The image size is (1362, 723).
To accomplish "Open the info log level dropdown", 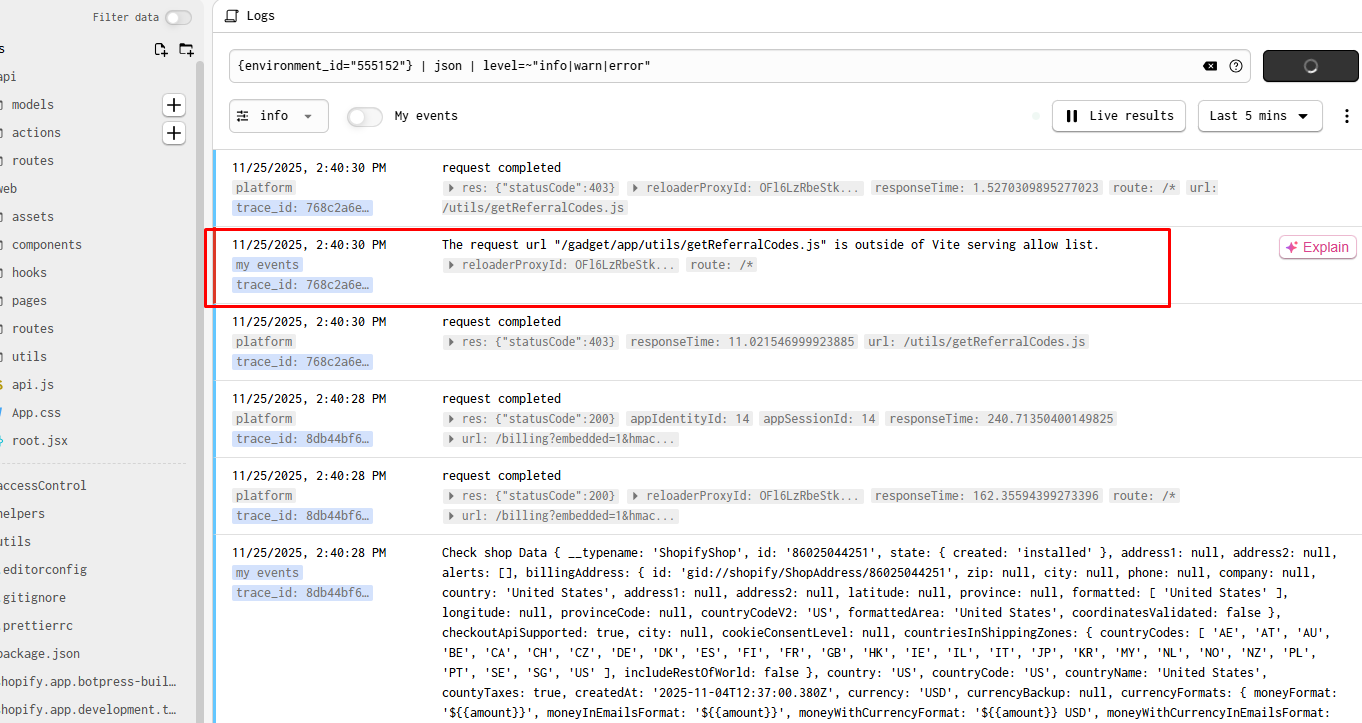I will pyautogui.click(x=278, y=116).
